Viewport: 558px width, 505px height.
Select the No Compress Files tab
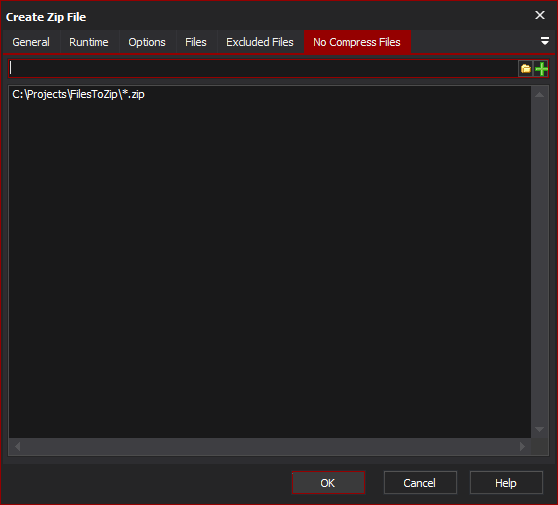point(357,42)
